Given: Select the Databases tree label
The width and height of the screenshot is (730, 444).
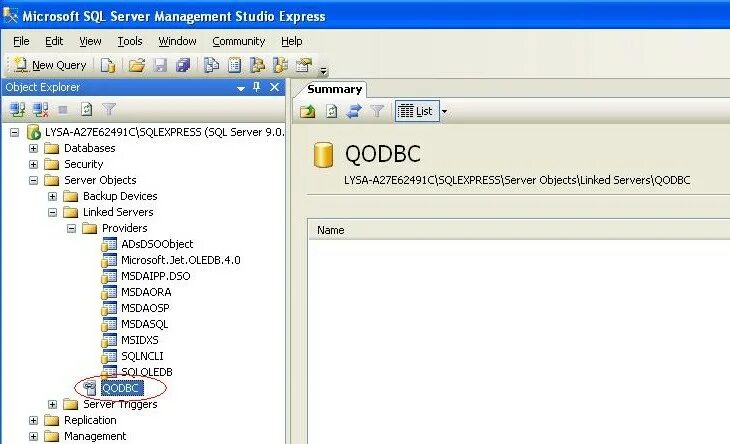Looking at the screenshot, I should point(89,148).
